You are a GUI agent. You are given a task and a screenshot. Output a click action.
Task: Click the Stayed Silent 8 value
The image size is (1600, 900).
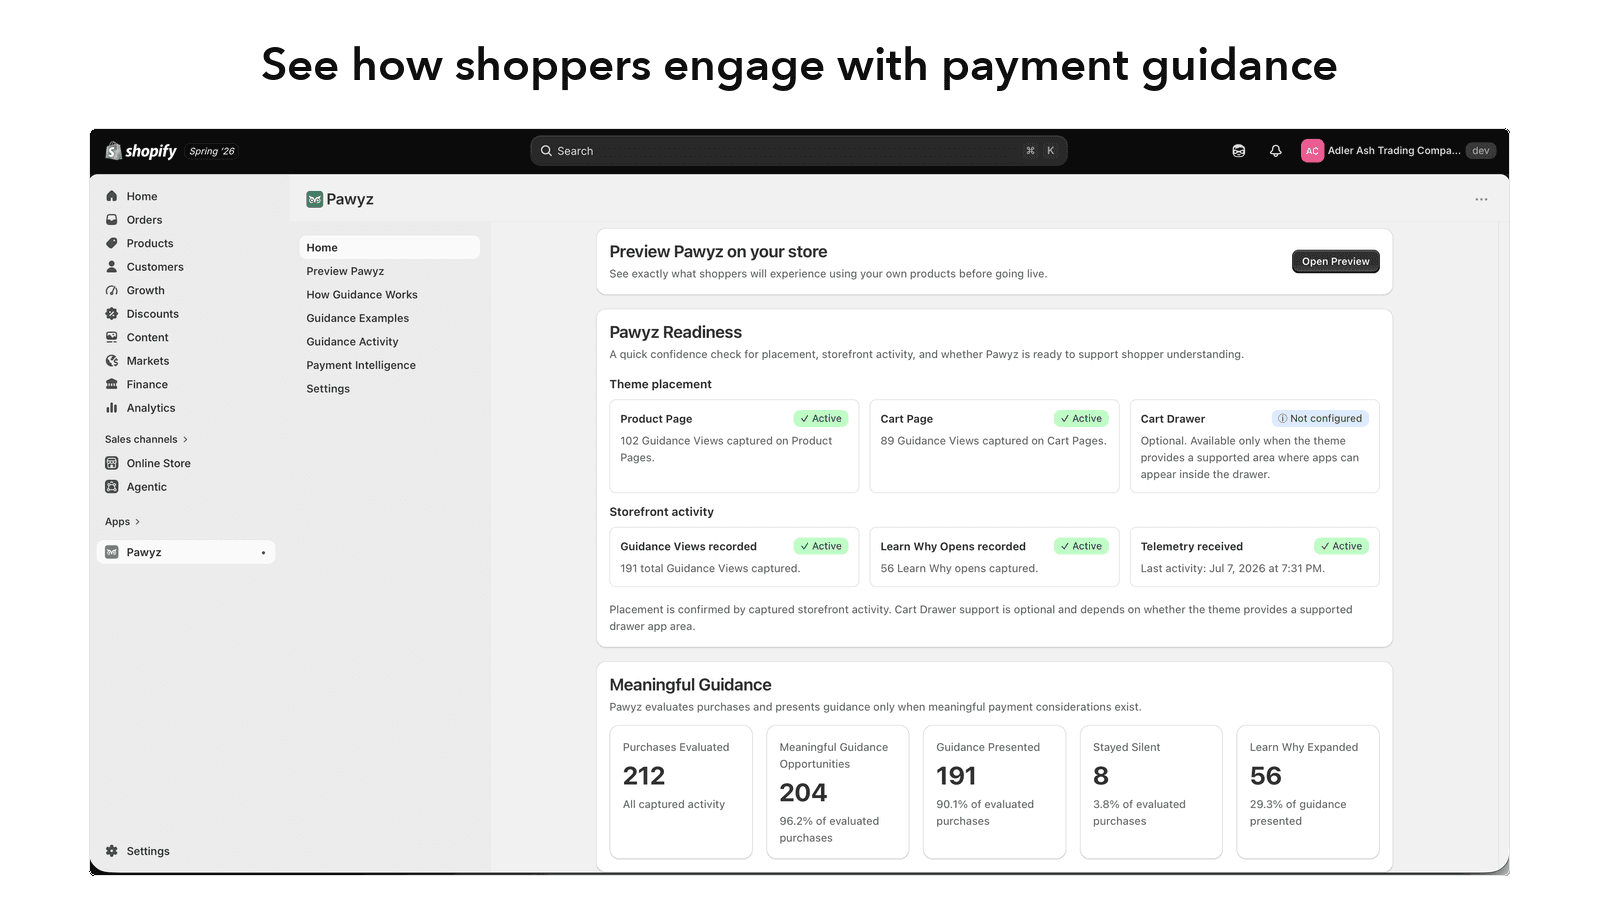click(1101, 776)
